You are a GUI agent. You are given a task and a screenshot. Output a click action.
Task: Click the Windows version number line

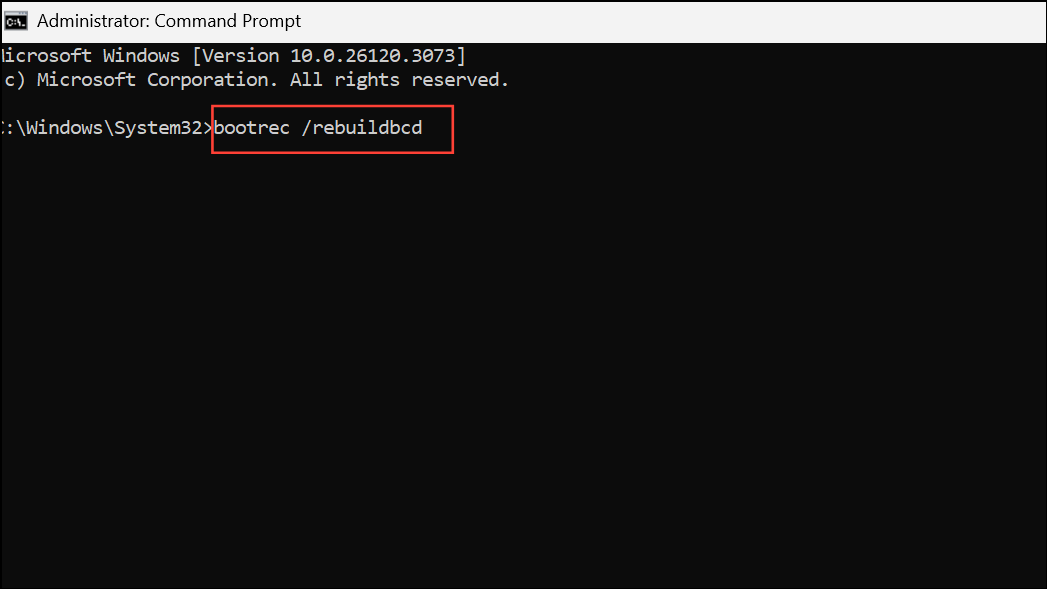pyautogui.click(x=230, y=55)
